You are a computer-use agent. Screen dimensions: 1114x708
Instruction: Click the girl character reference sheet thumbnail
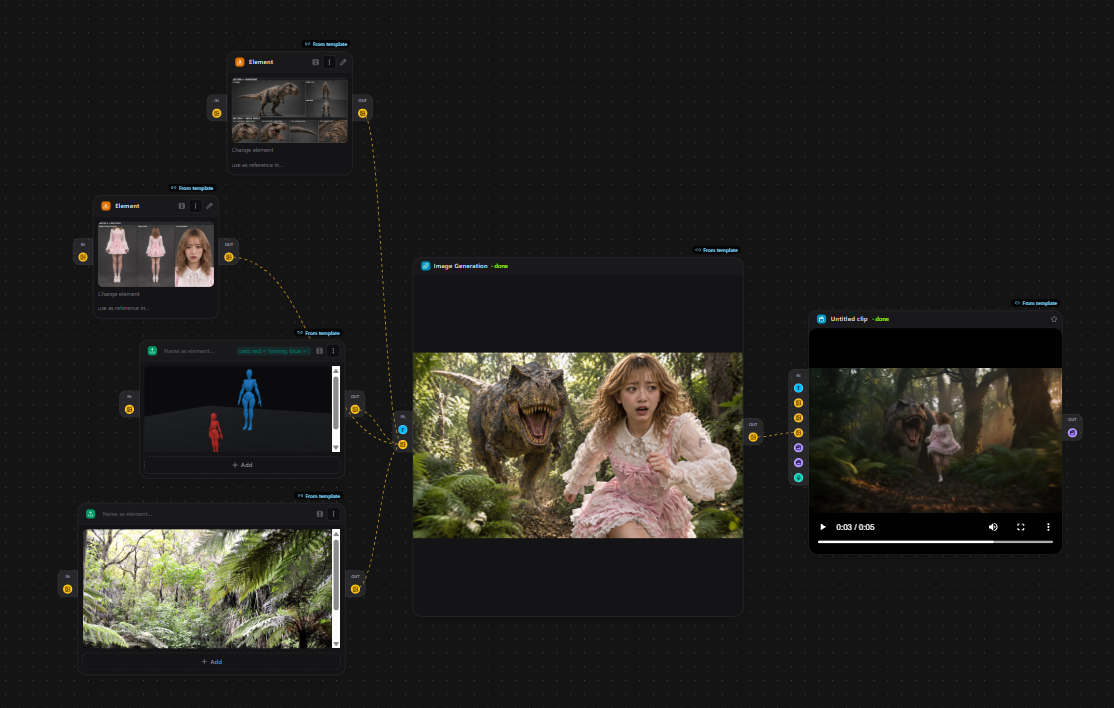click(x=156, y=254)
